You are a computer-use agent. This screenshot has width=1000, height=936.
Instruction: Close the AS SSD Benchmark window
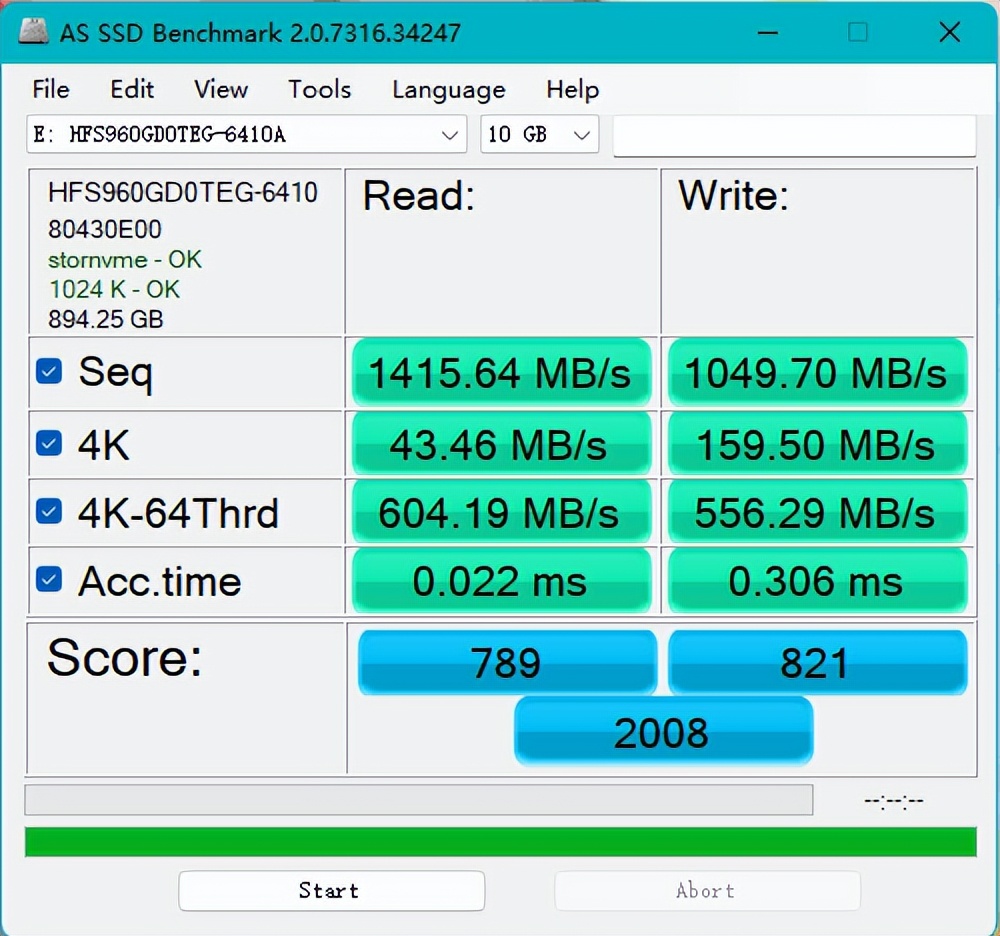pos(949,32)
